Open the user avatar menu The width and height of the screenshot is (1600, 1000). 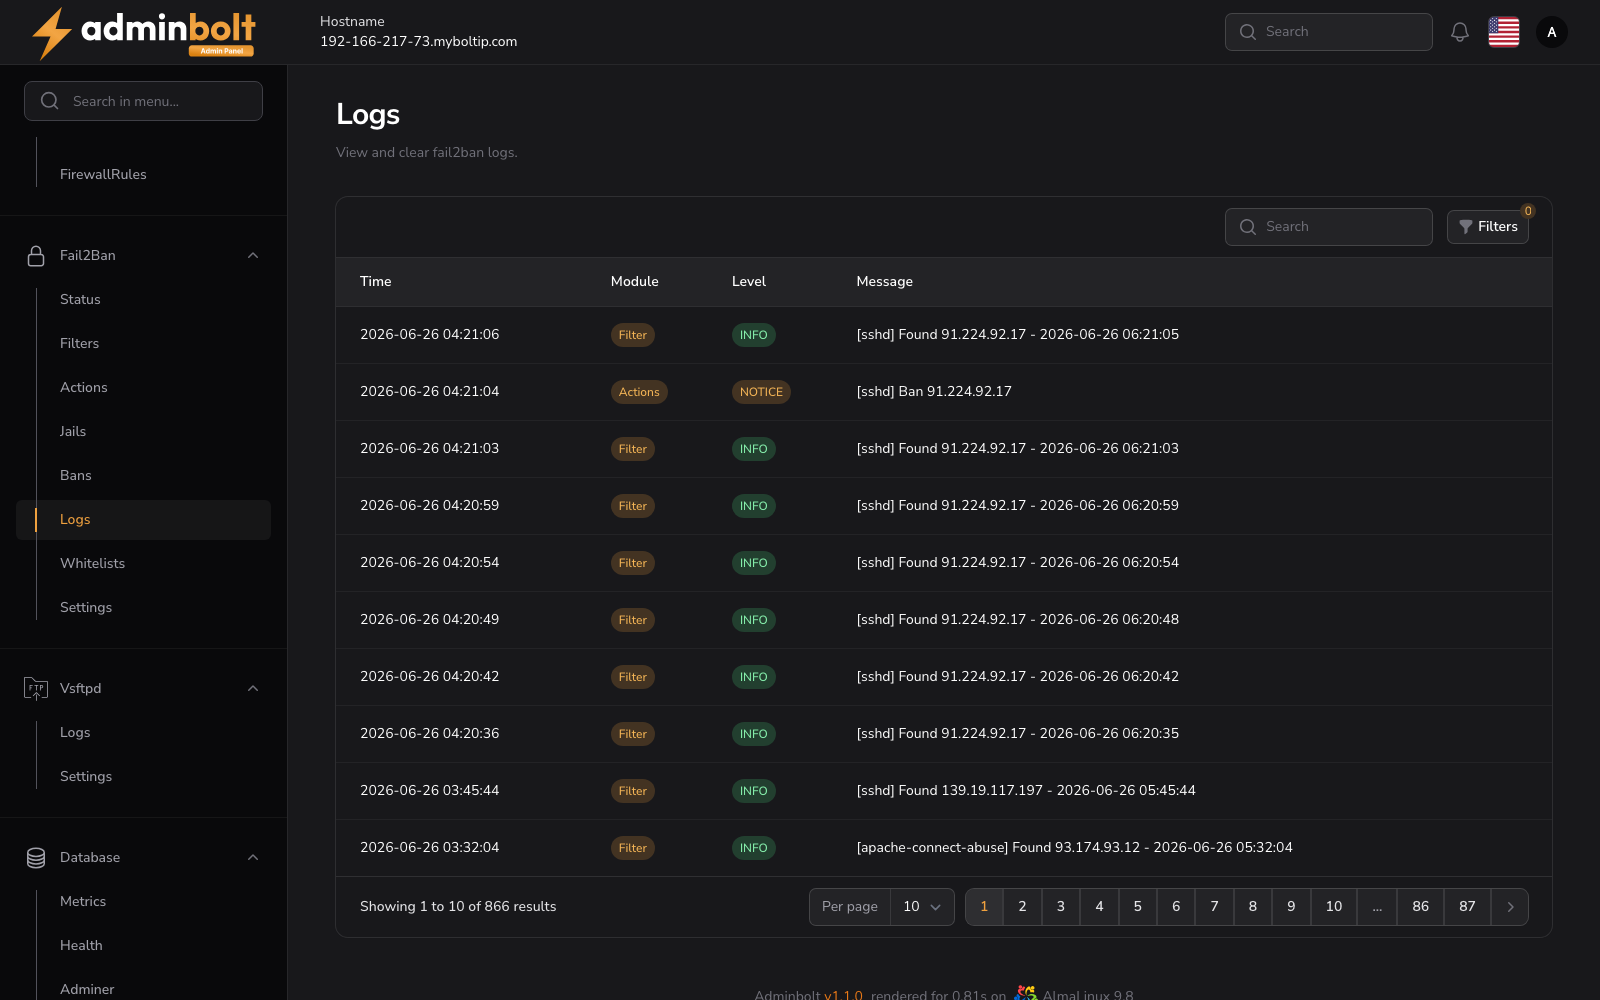tap(1552, 32)
